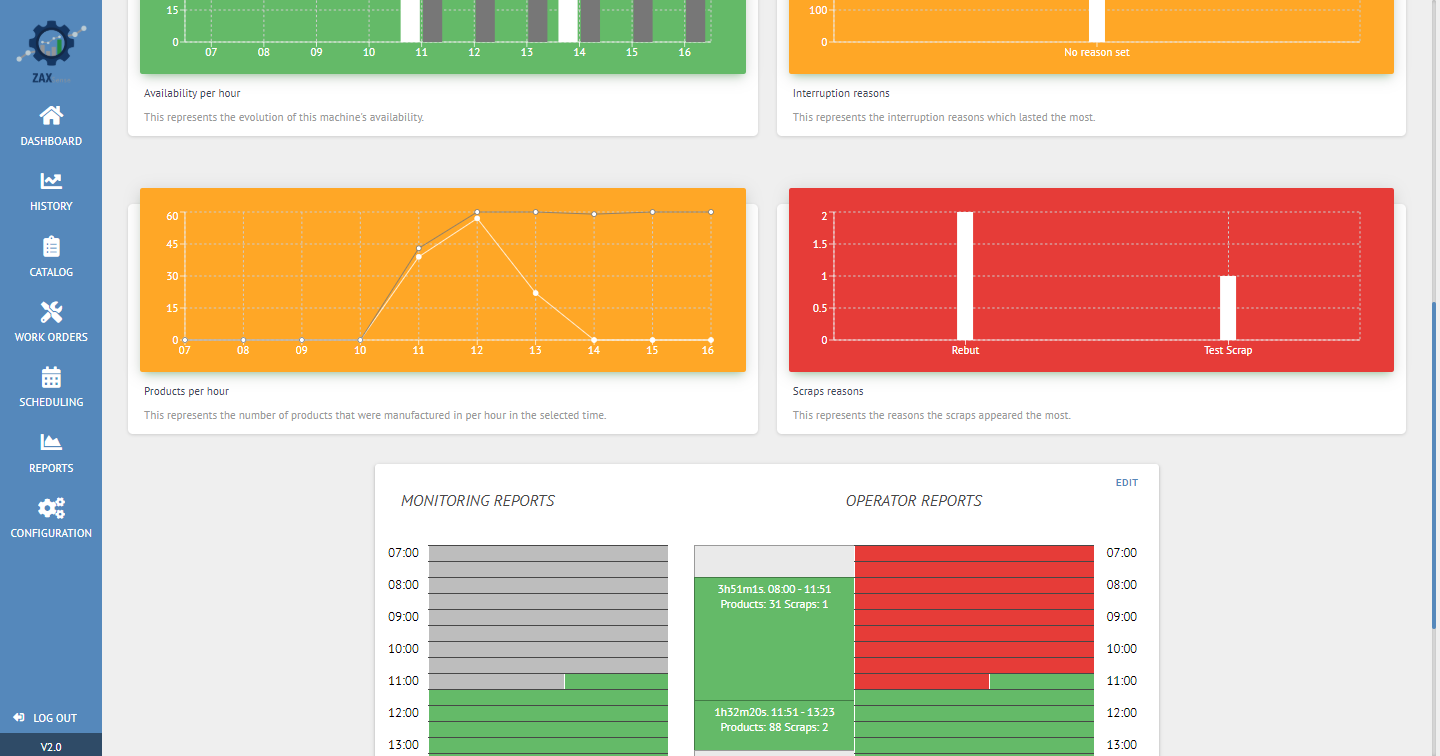Select the 3h51m1s 08:00-11:51 operator block
This screenshot has height=756, width=1440.
[774, 638]
